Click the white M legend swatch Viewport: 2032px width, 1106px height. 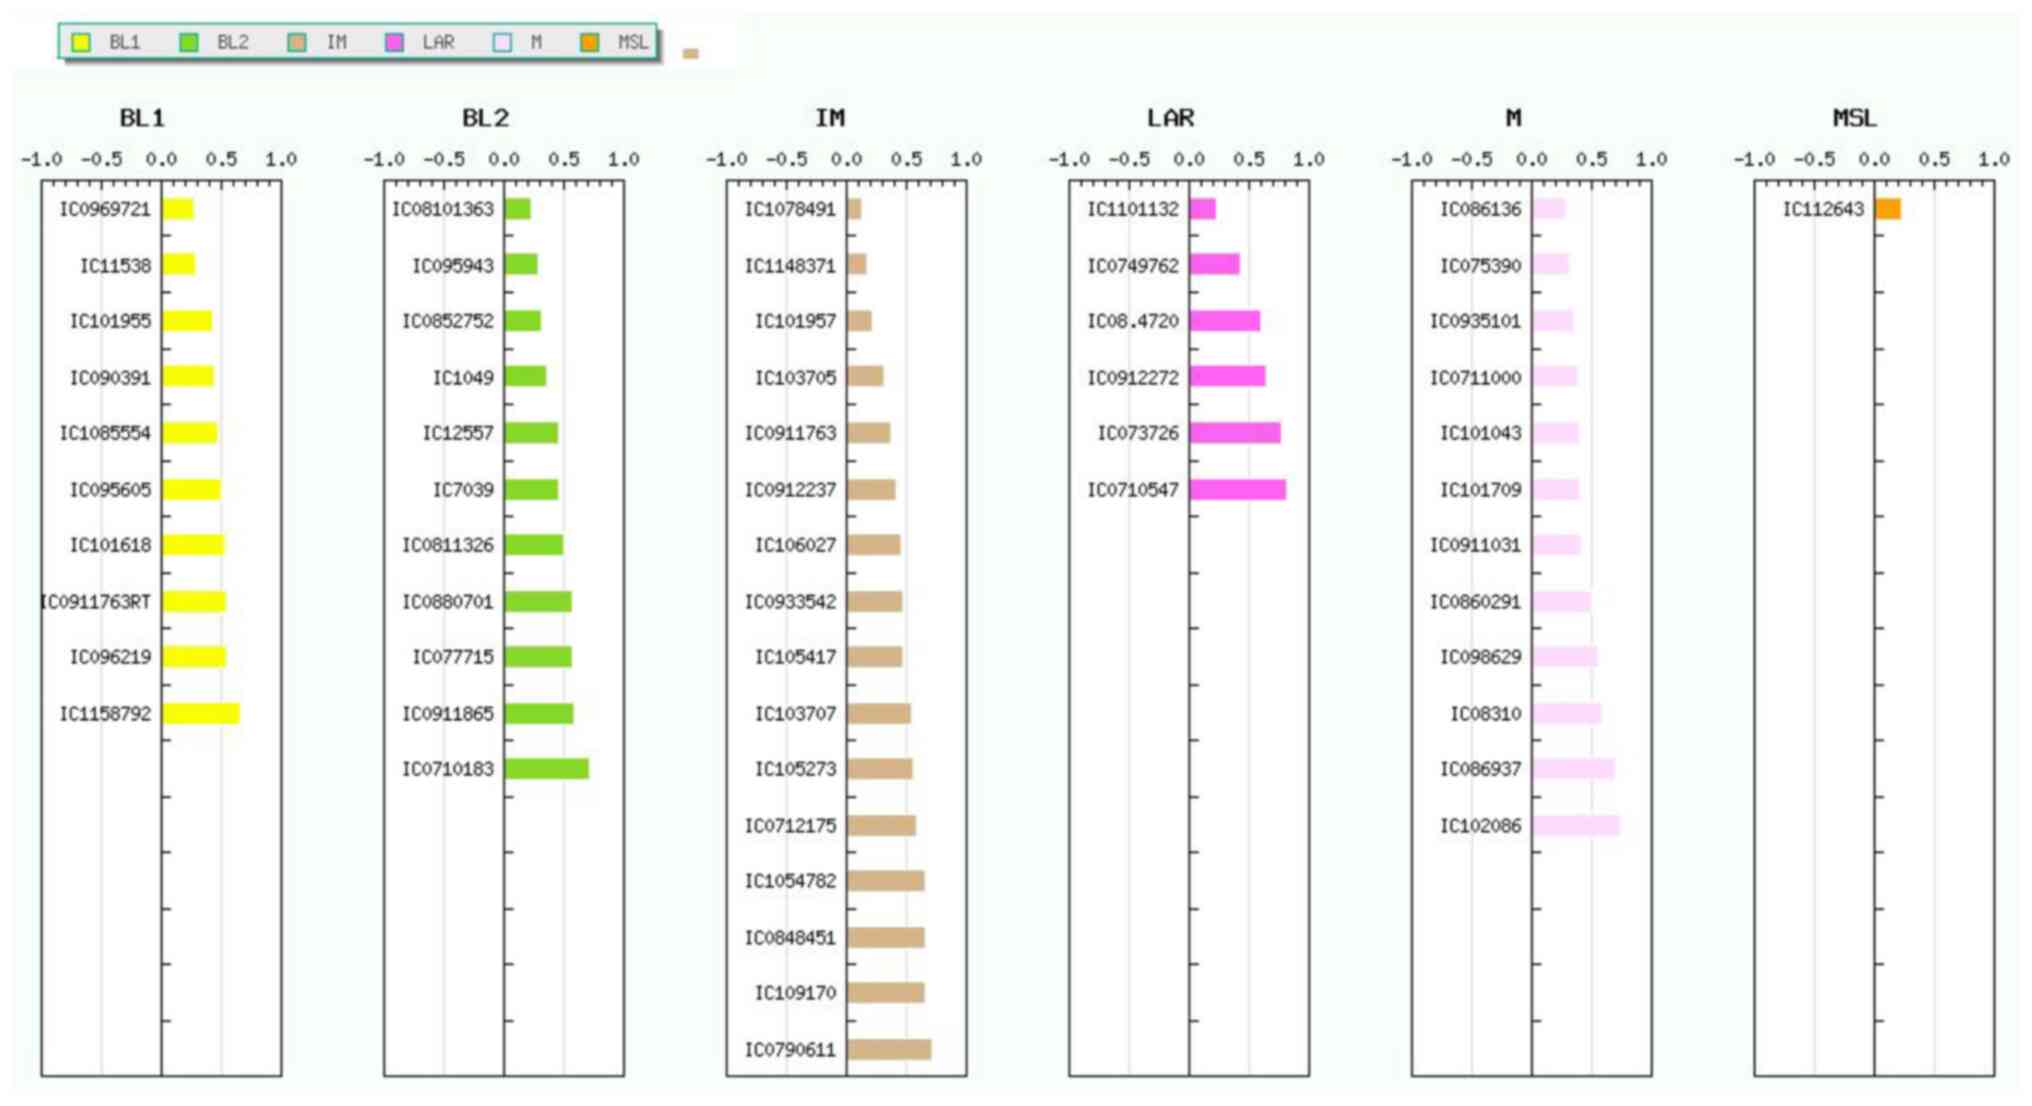pos(502,42)
